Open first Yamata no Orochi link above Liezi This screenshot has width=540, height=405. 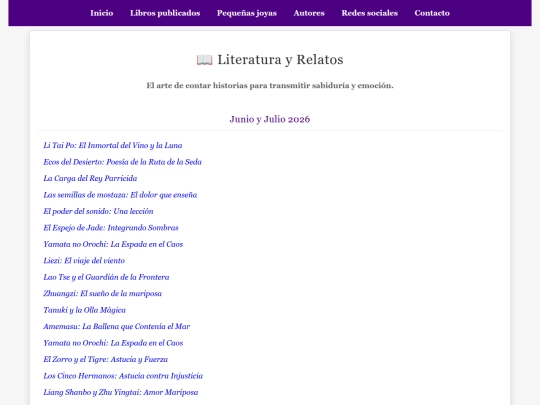click(x=113, y=244)
